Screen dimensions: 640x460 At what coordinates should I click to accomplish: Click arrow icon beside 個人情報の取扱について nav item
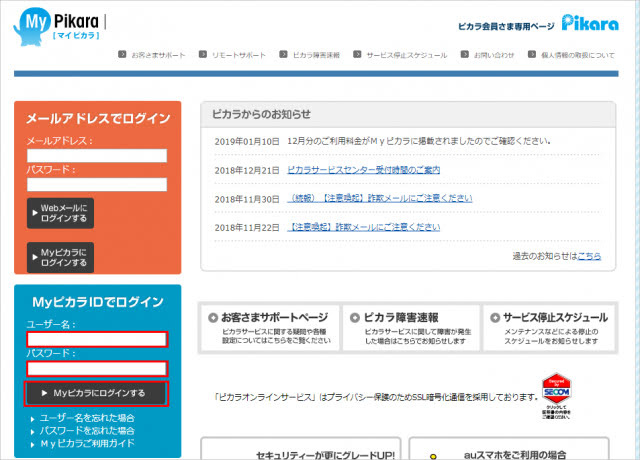tap(531, 54)
